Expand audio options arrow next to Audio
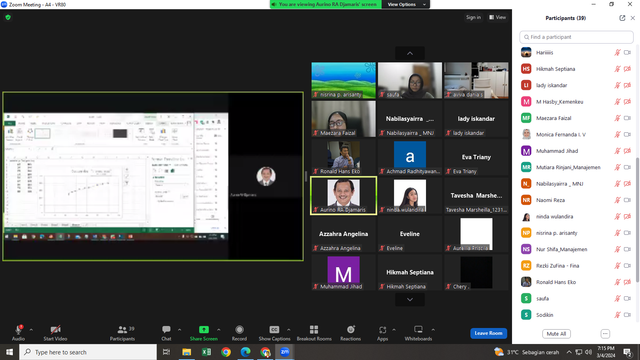This screenshot has height=360, width=640. pos(31,330)
